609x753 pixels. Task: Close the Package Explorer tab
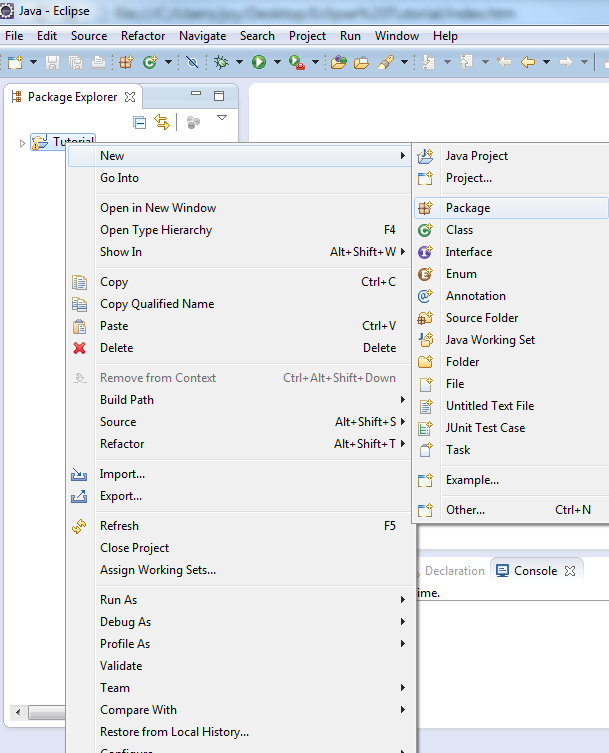pyautogui.click(x=130, y=97)
